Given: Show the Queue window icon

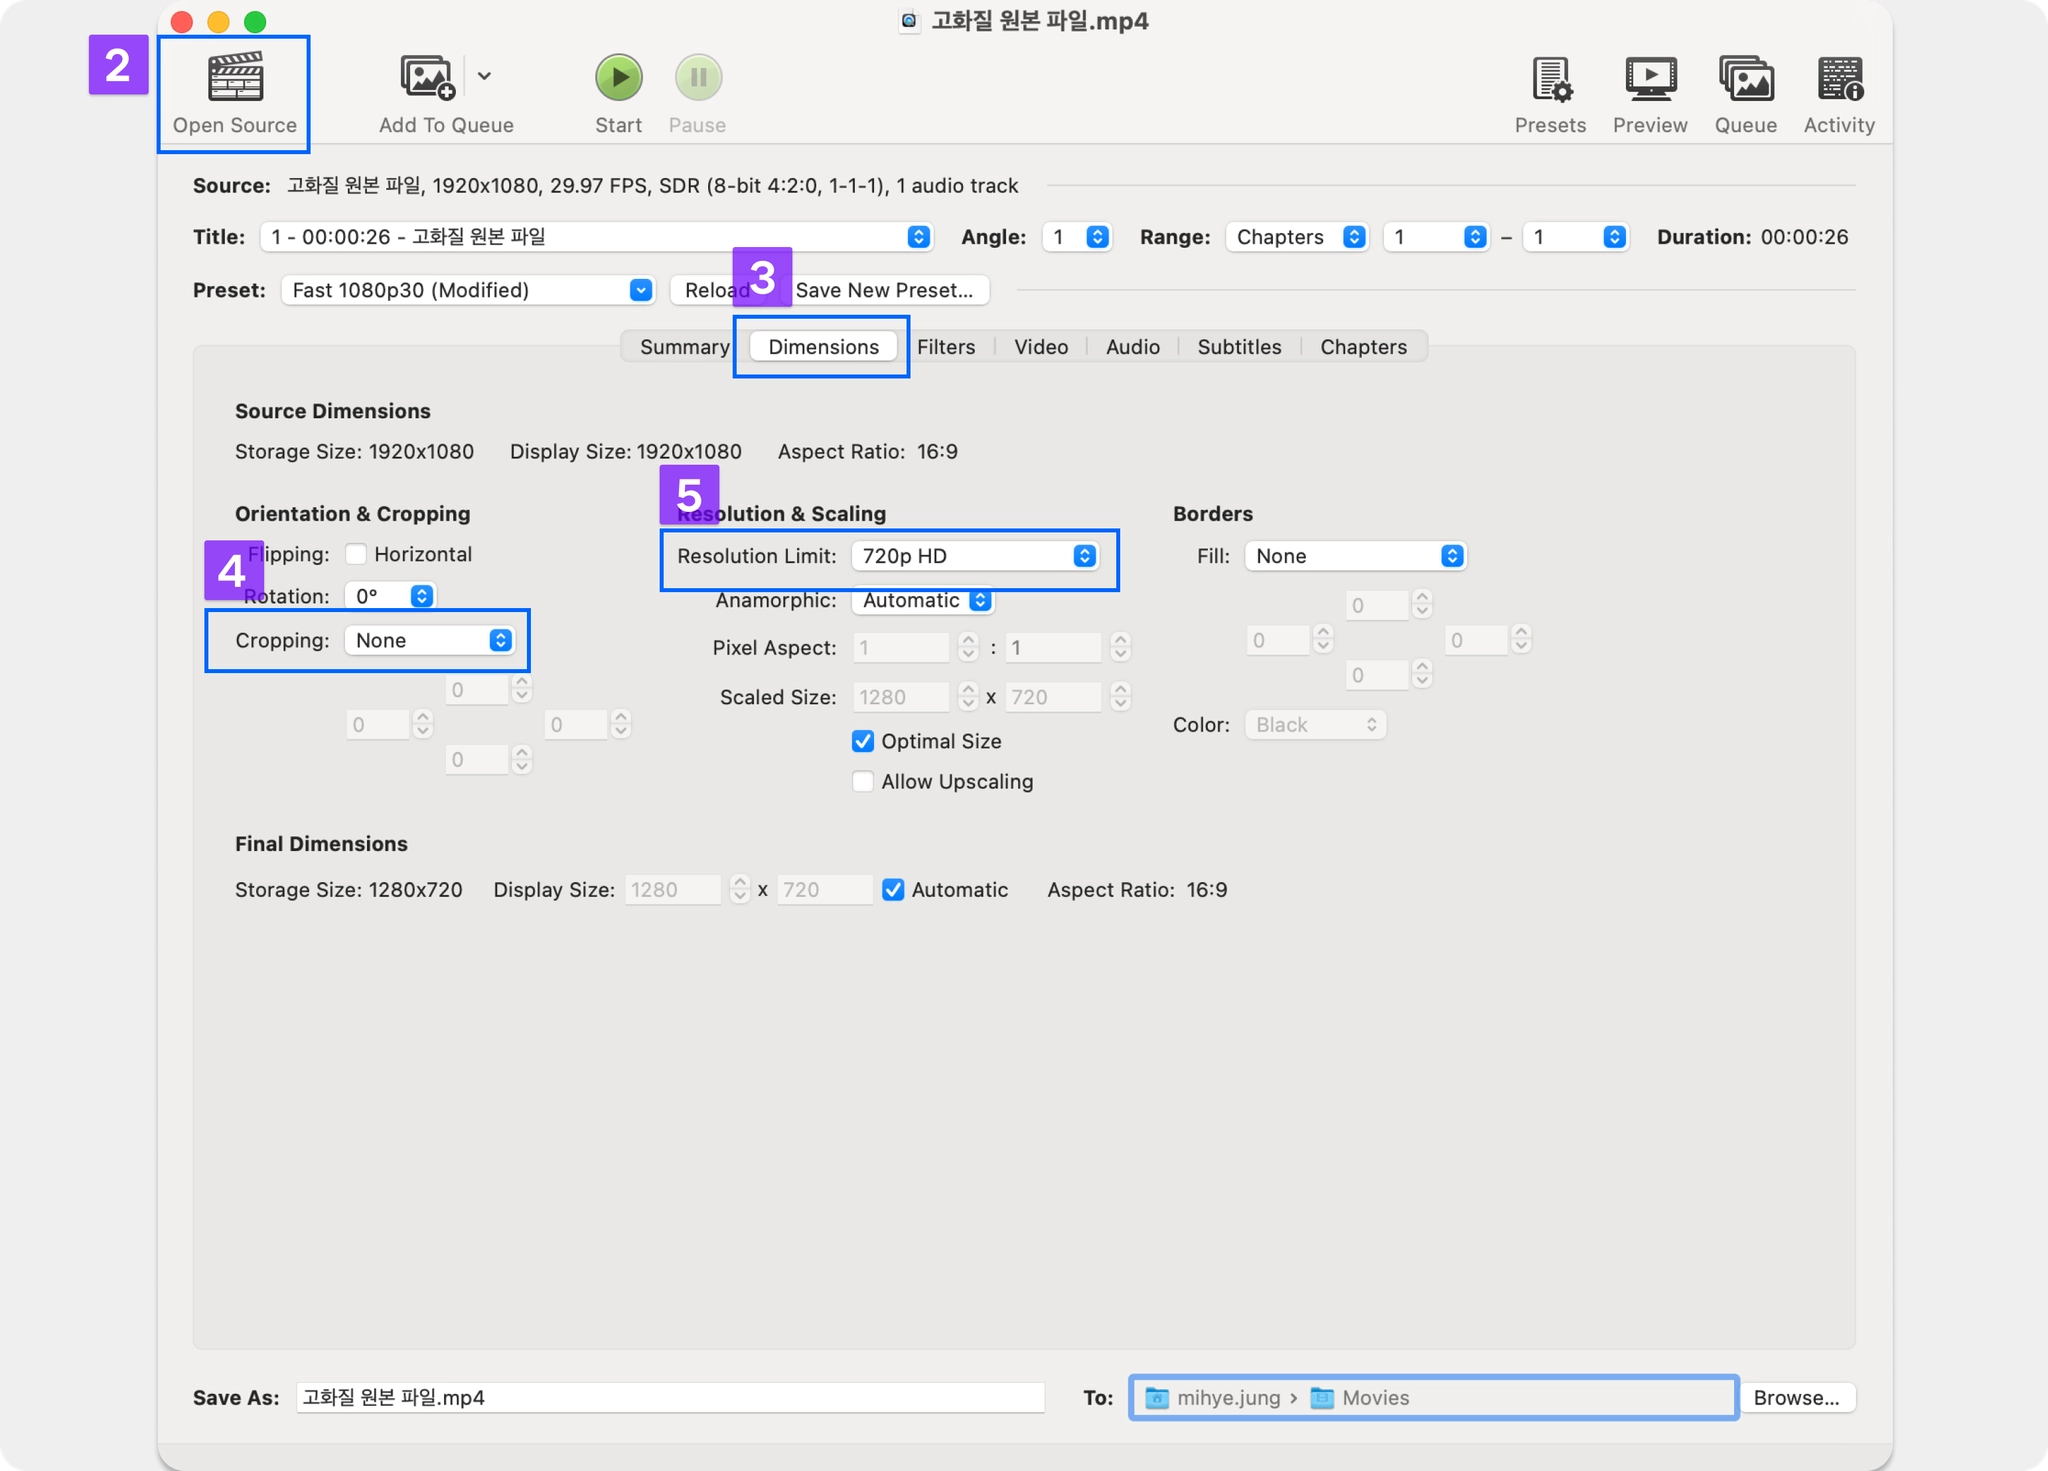Looking at the screenshot, I should [x=1746, y=79].
